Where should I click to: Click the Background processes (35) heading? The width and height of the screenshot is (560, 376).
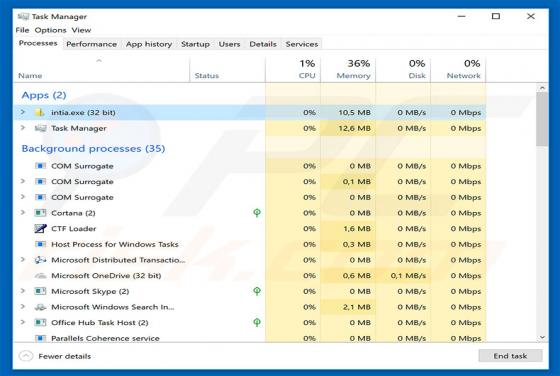93,149
